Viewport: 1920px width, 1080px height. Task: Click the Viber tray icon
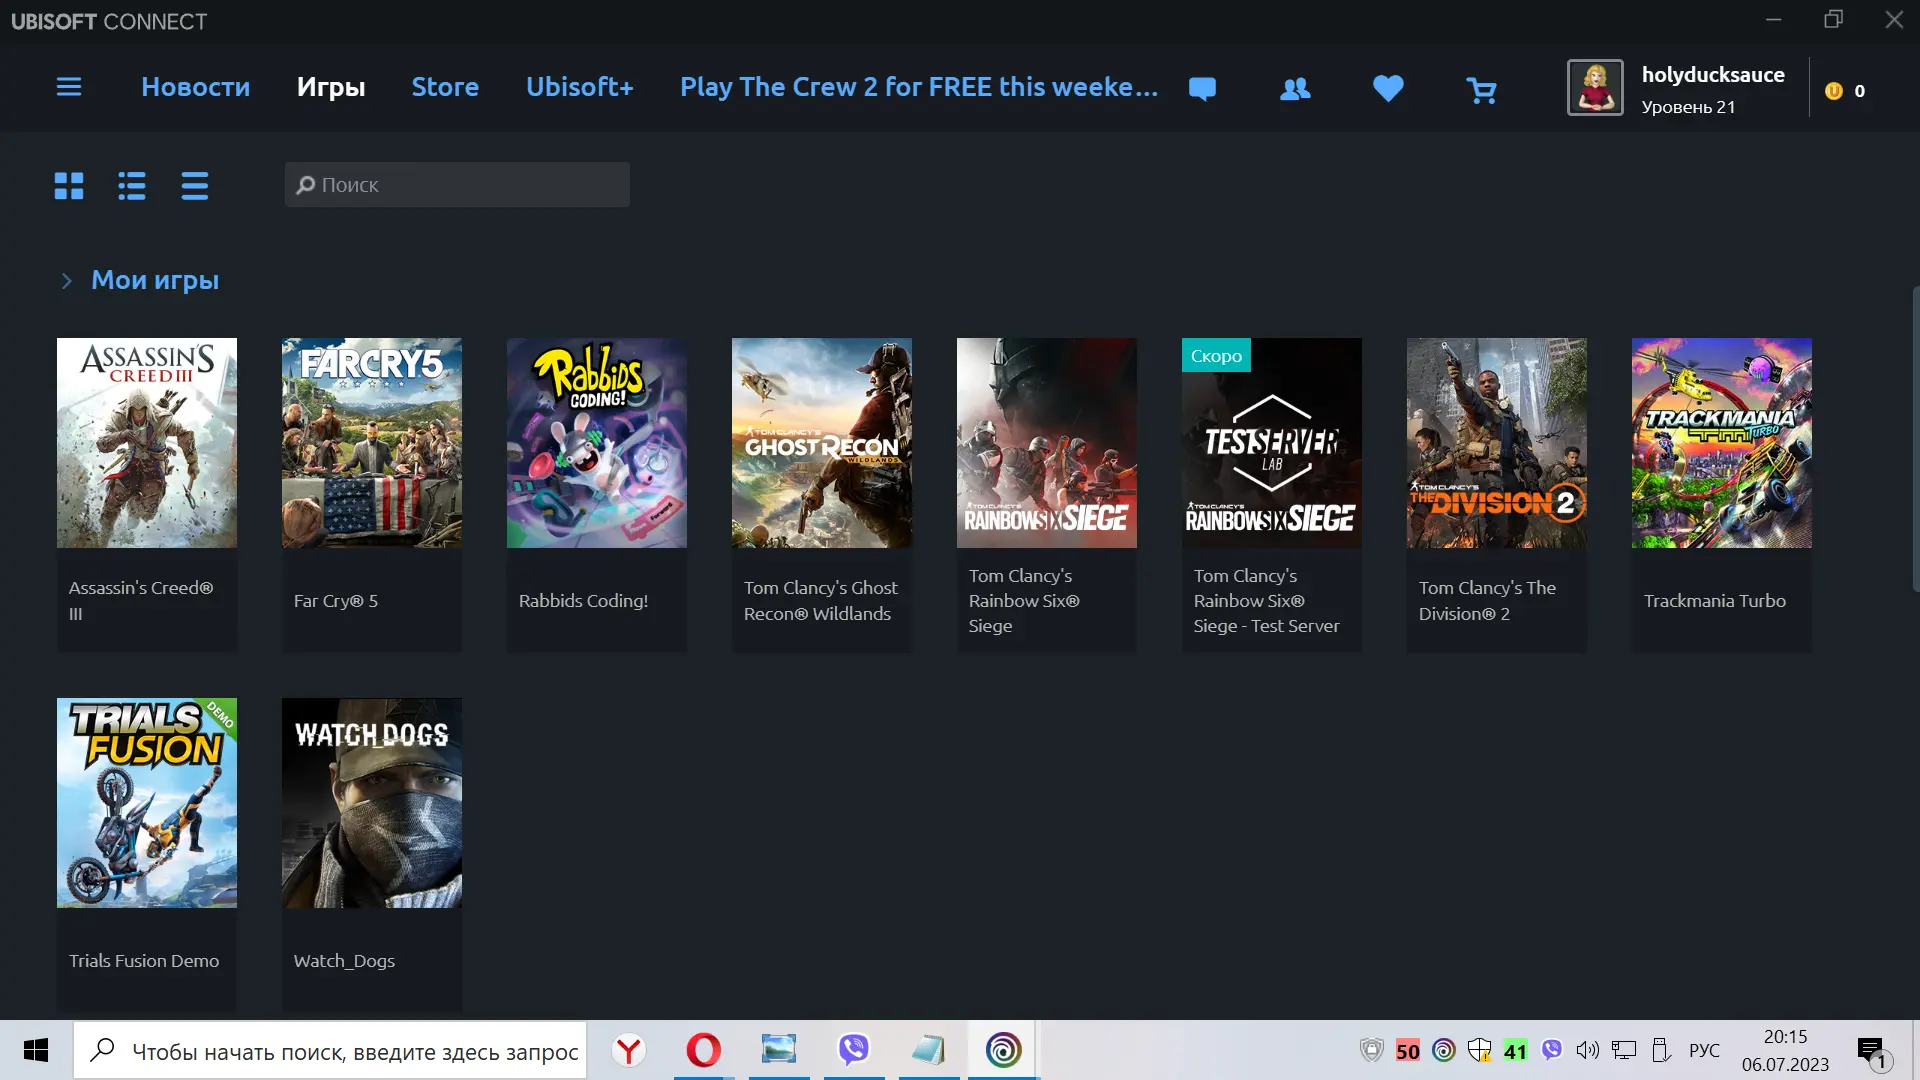point(1552,1049)
